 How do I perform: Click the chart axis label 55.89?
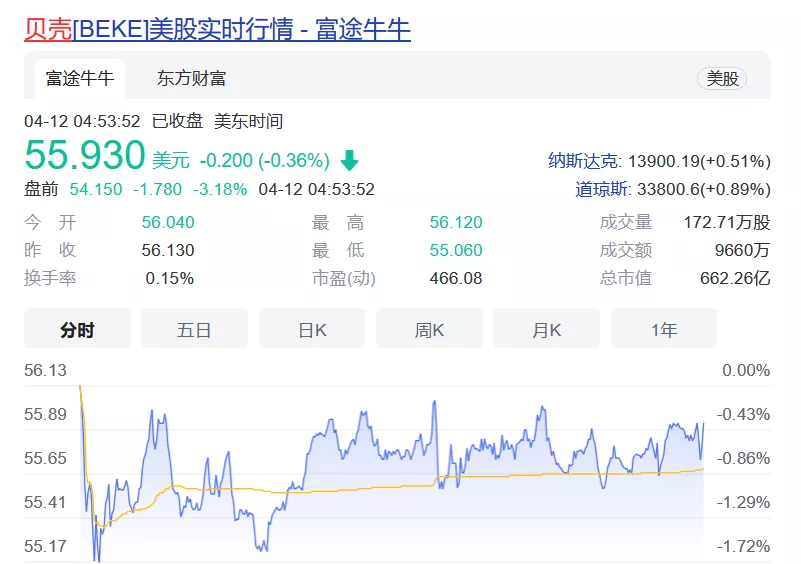click(45, 414)
